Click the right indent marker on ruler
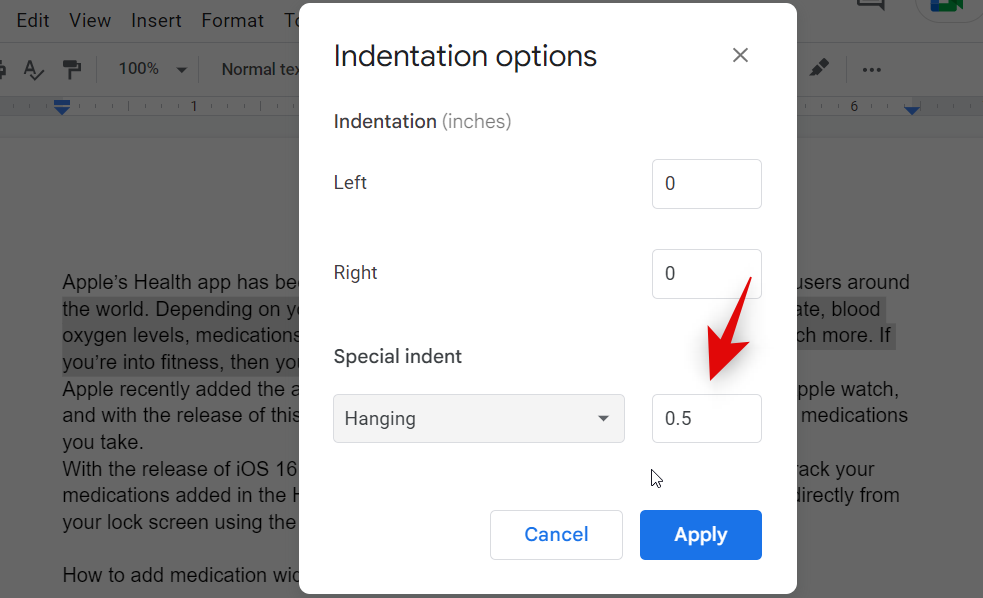 click(912, 108)
